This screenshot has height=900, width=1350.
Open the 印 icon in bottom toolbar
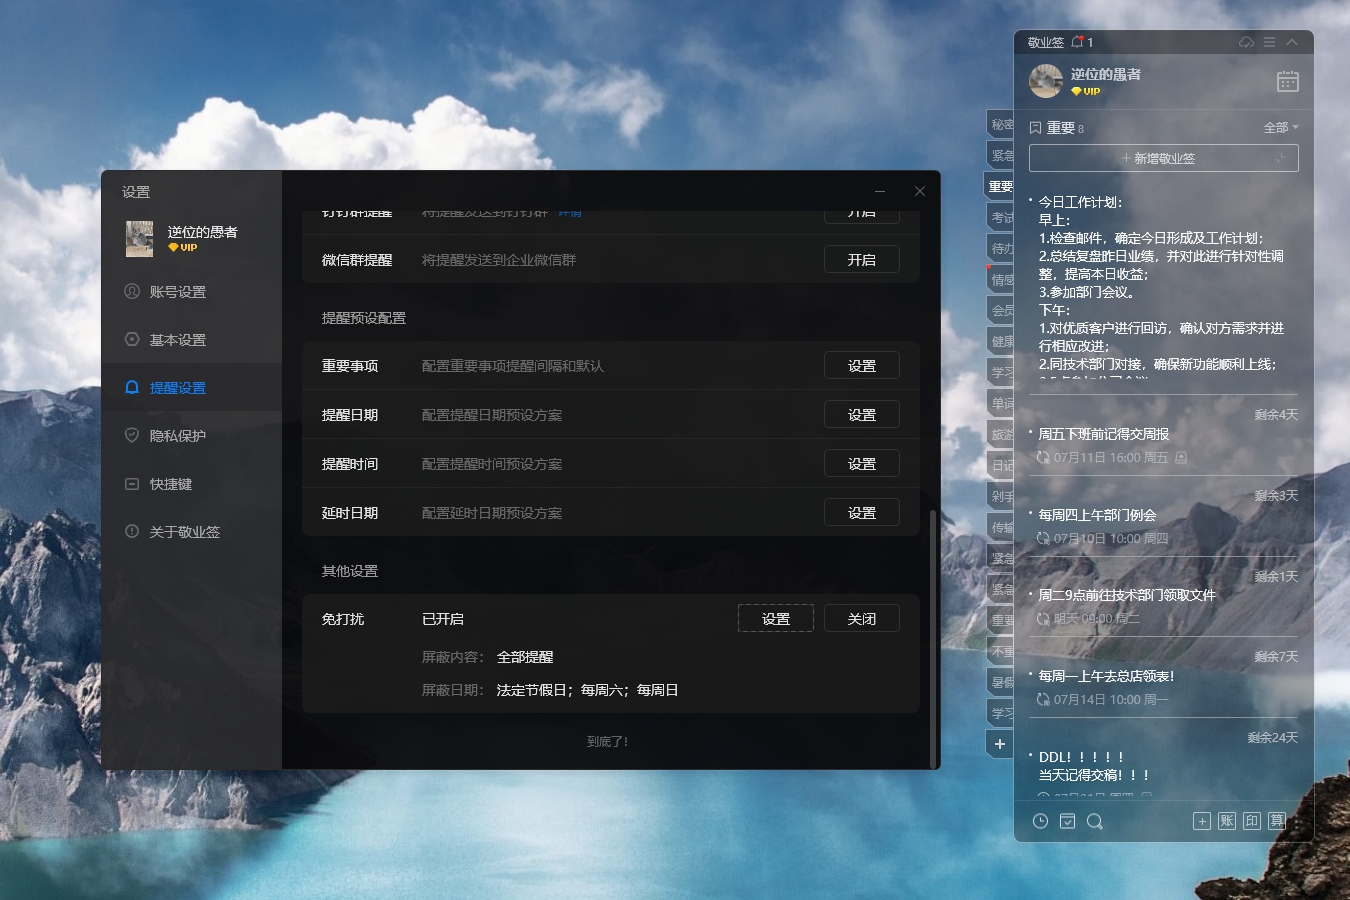[1252, 821]
